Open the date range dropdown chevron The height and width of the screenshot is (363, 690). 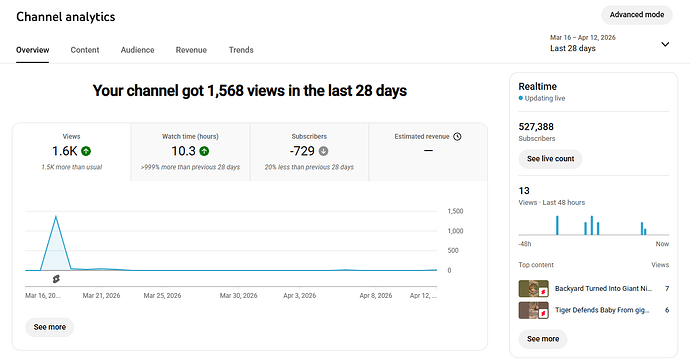click(665, 44)
